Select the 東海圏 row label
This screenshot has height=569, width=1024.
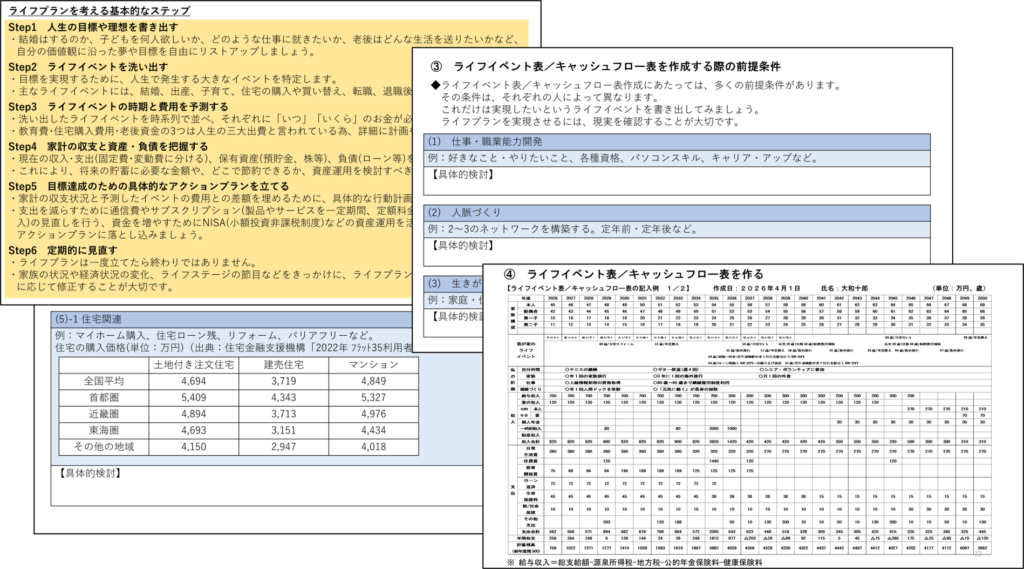click(x=104, y=431)
